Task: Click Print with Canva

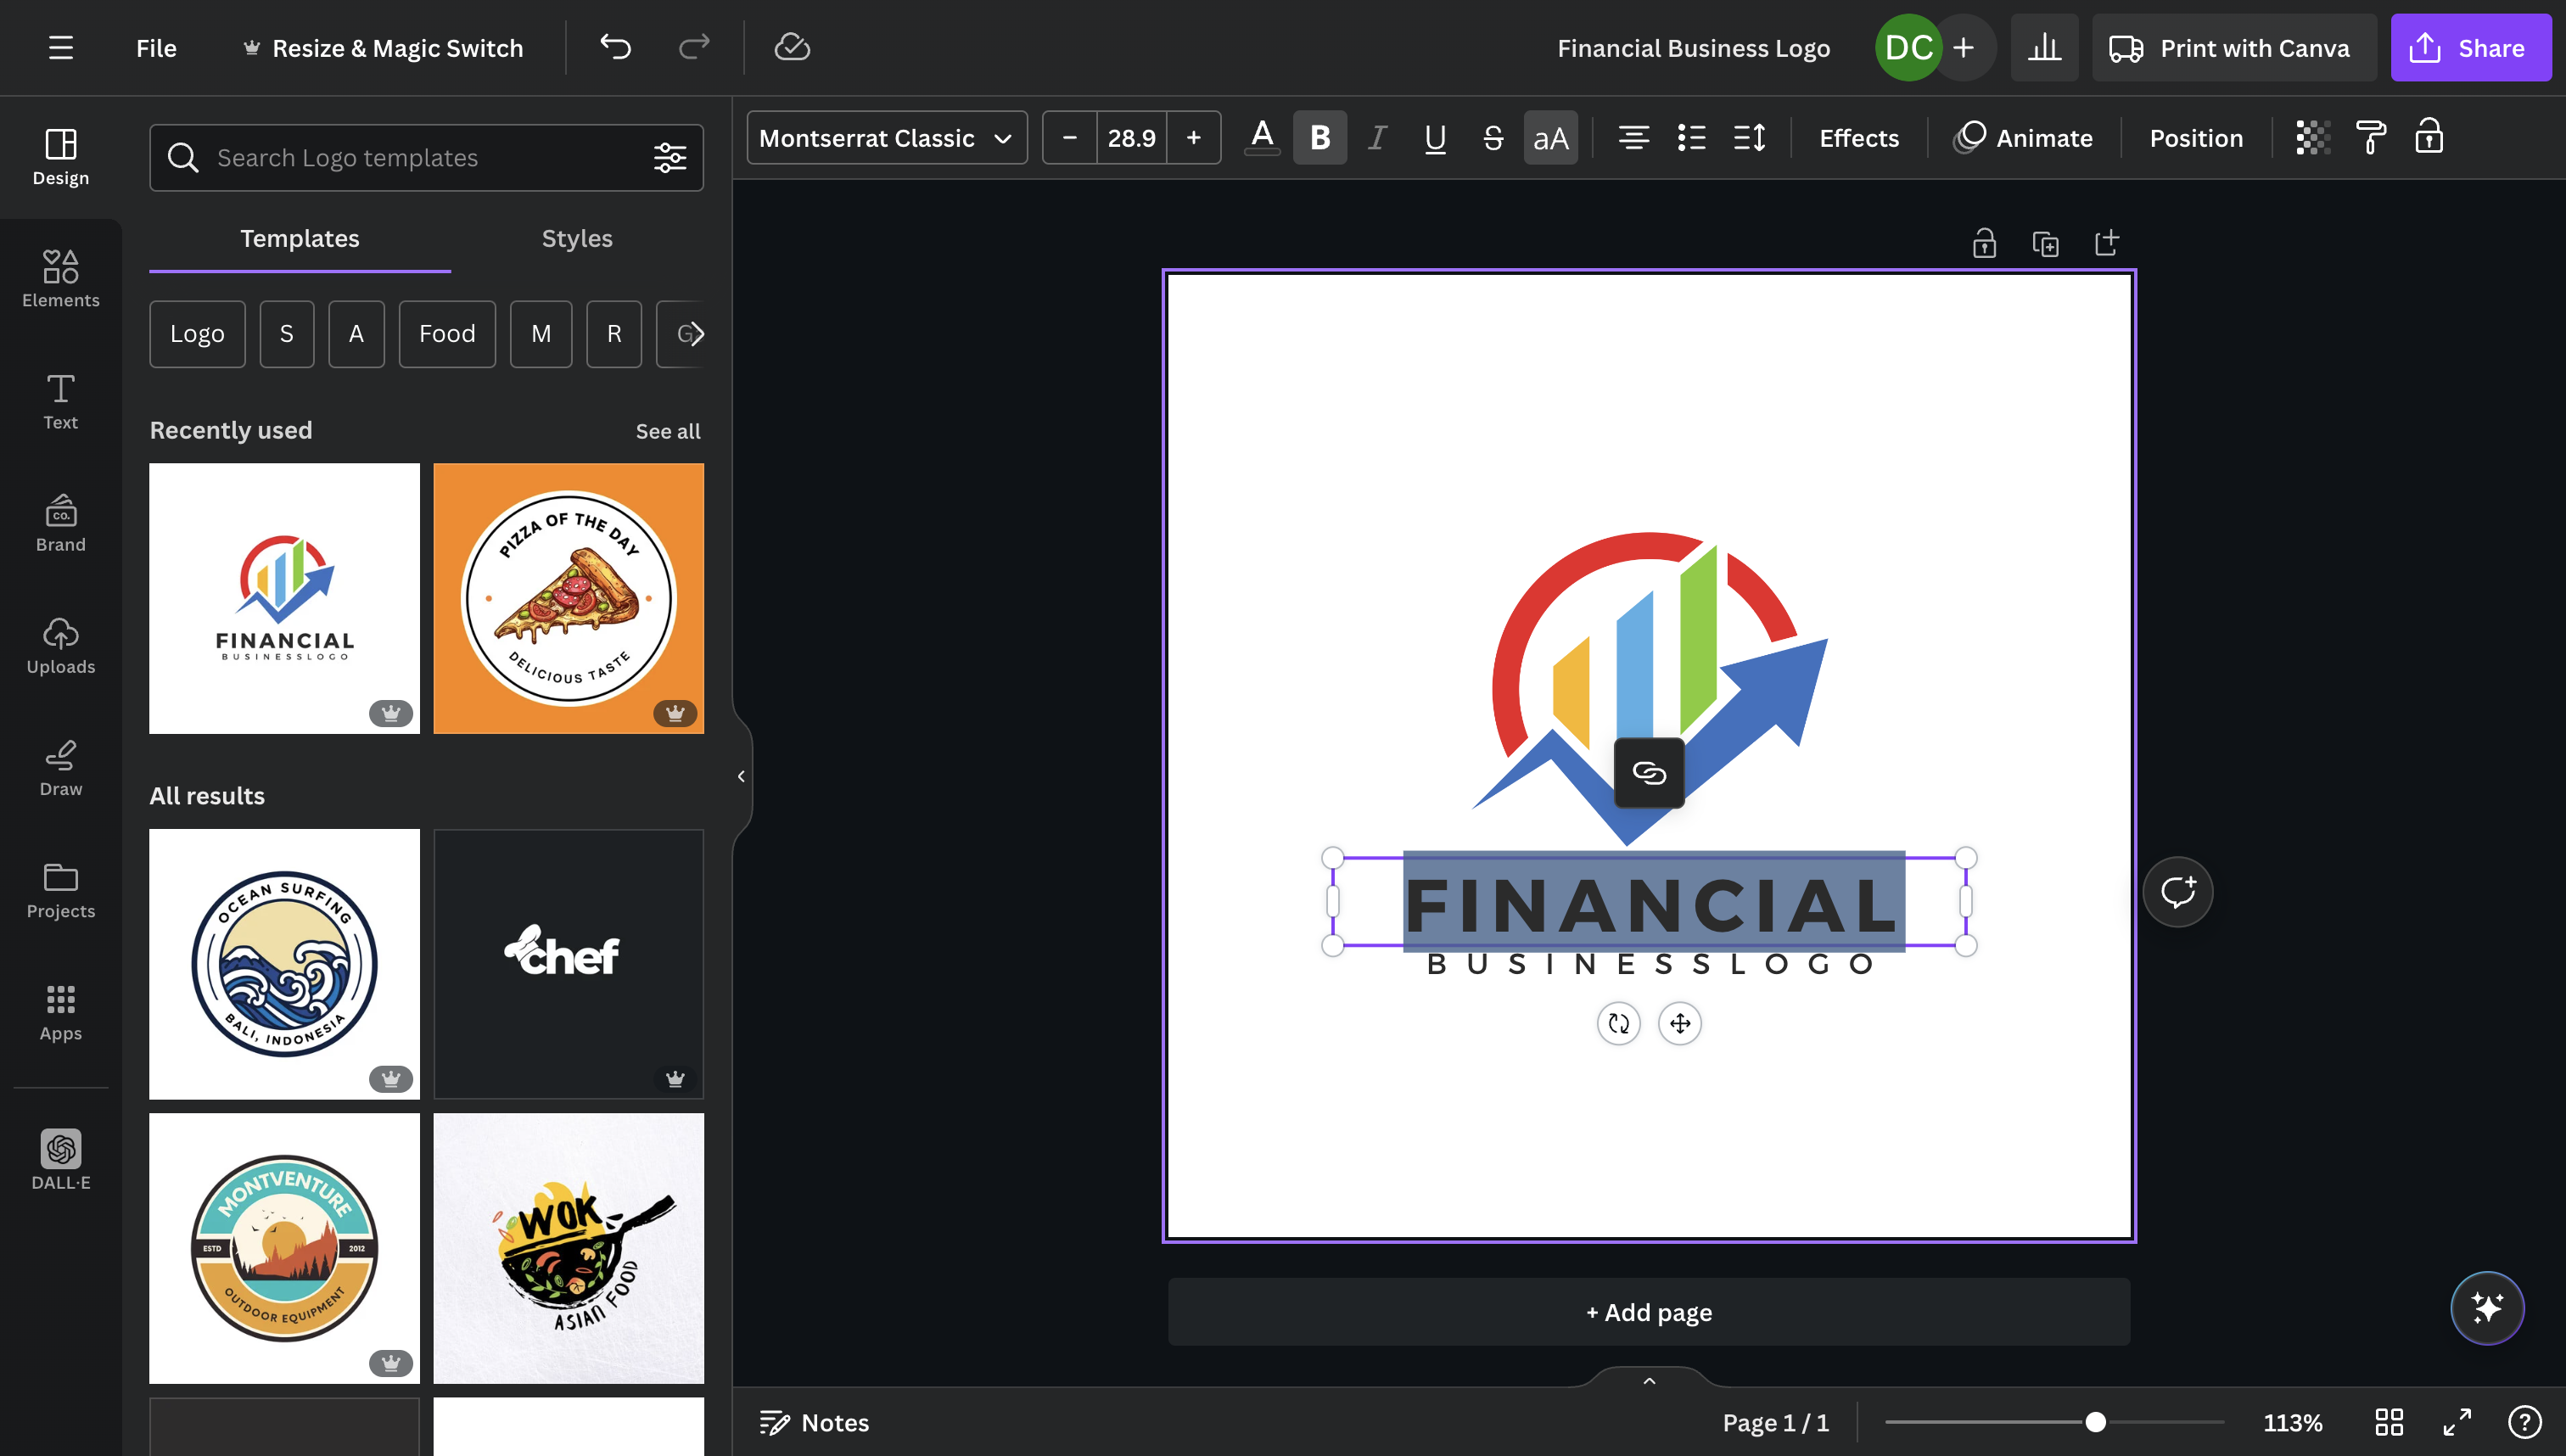Action: pyautogui.click(x=2233, y=47)
